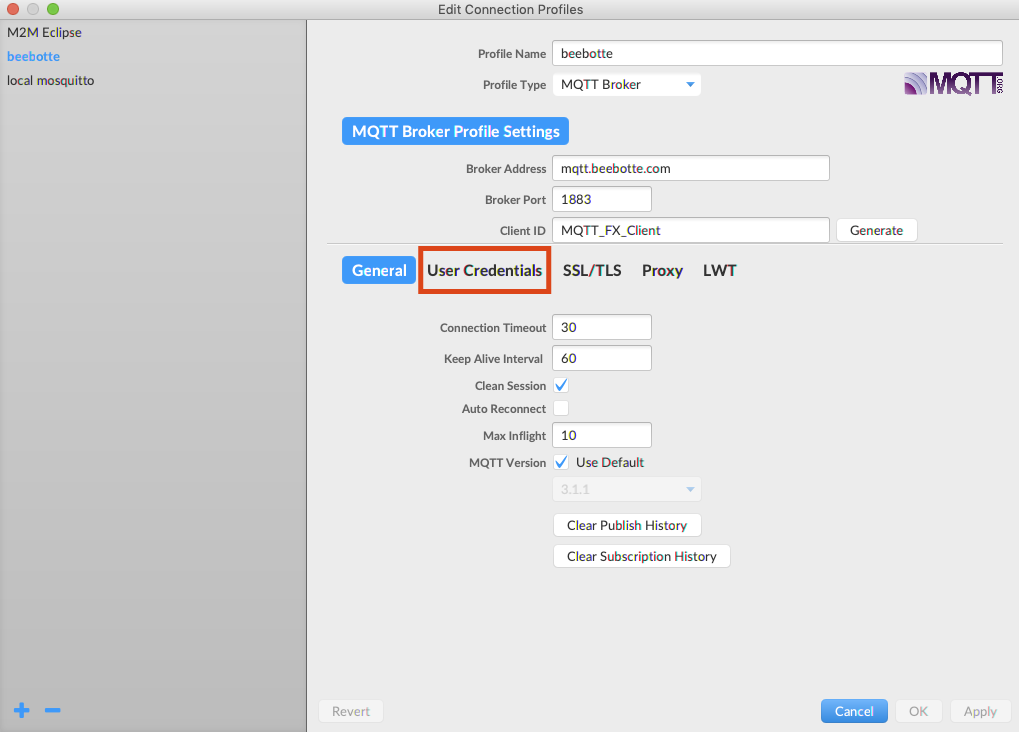Click Clear Publish History button
Image resolution: width=1019 pixels, height=732 pixels.
coord(627,525)
